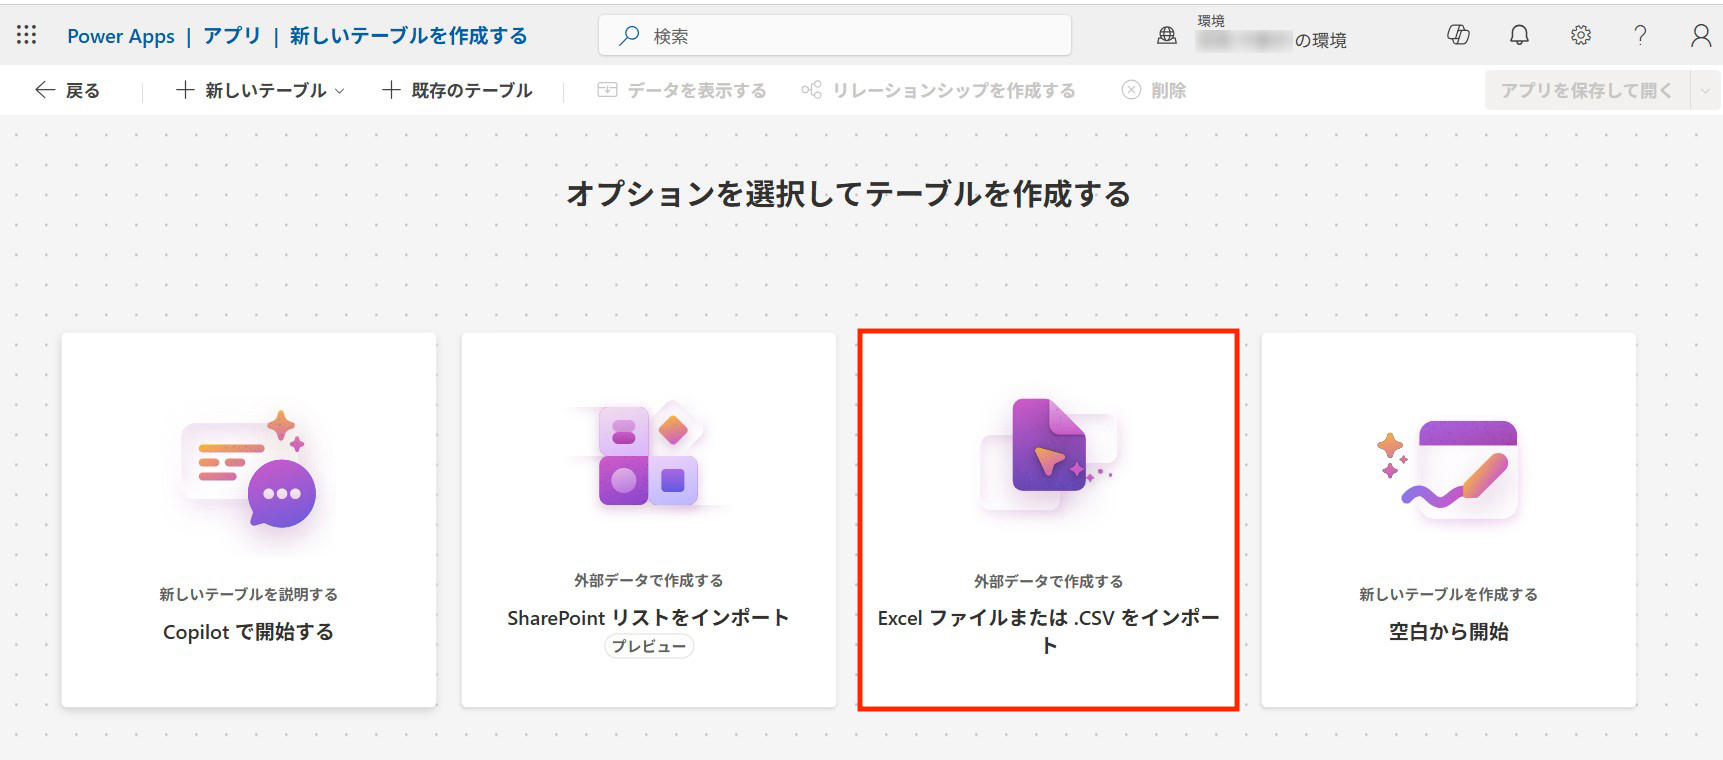Click データを表示する
1723x760 pixels.
point(682,90)
